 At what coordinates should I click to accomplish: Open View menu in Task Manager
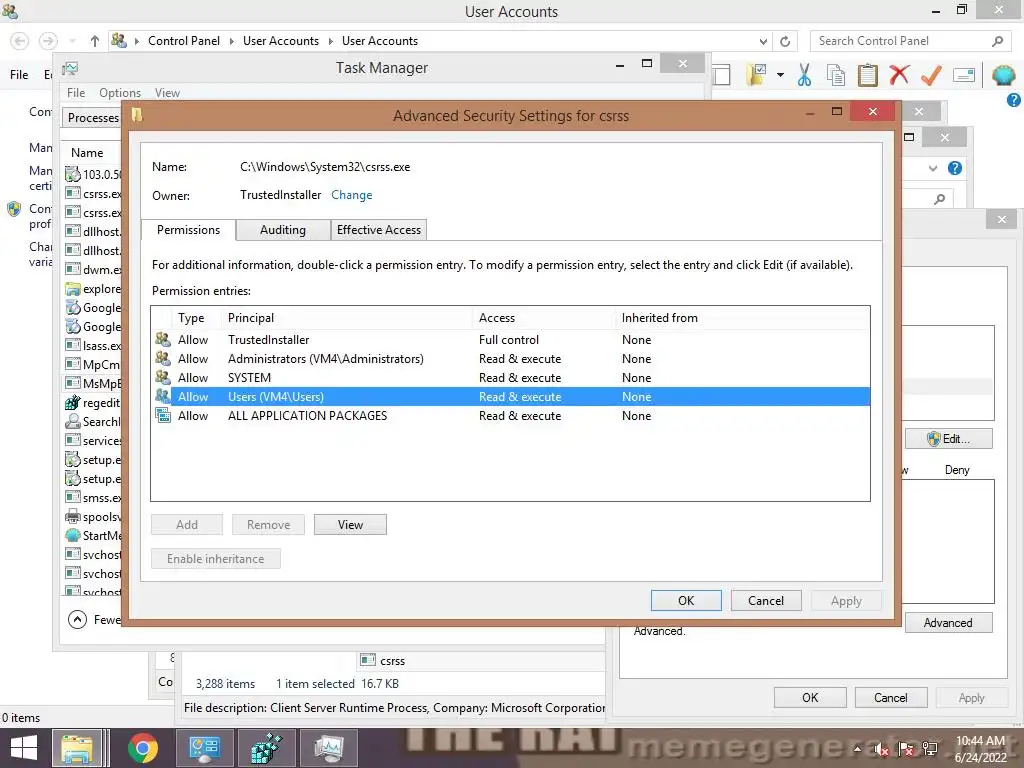pyautogui.click(x=167, y=93)
